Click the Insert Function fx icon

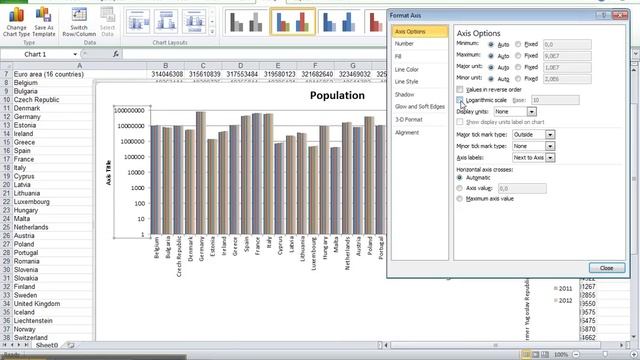tap(116, 54)
